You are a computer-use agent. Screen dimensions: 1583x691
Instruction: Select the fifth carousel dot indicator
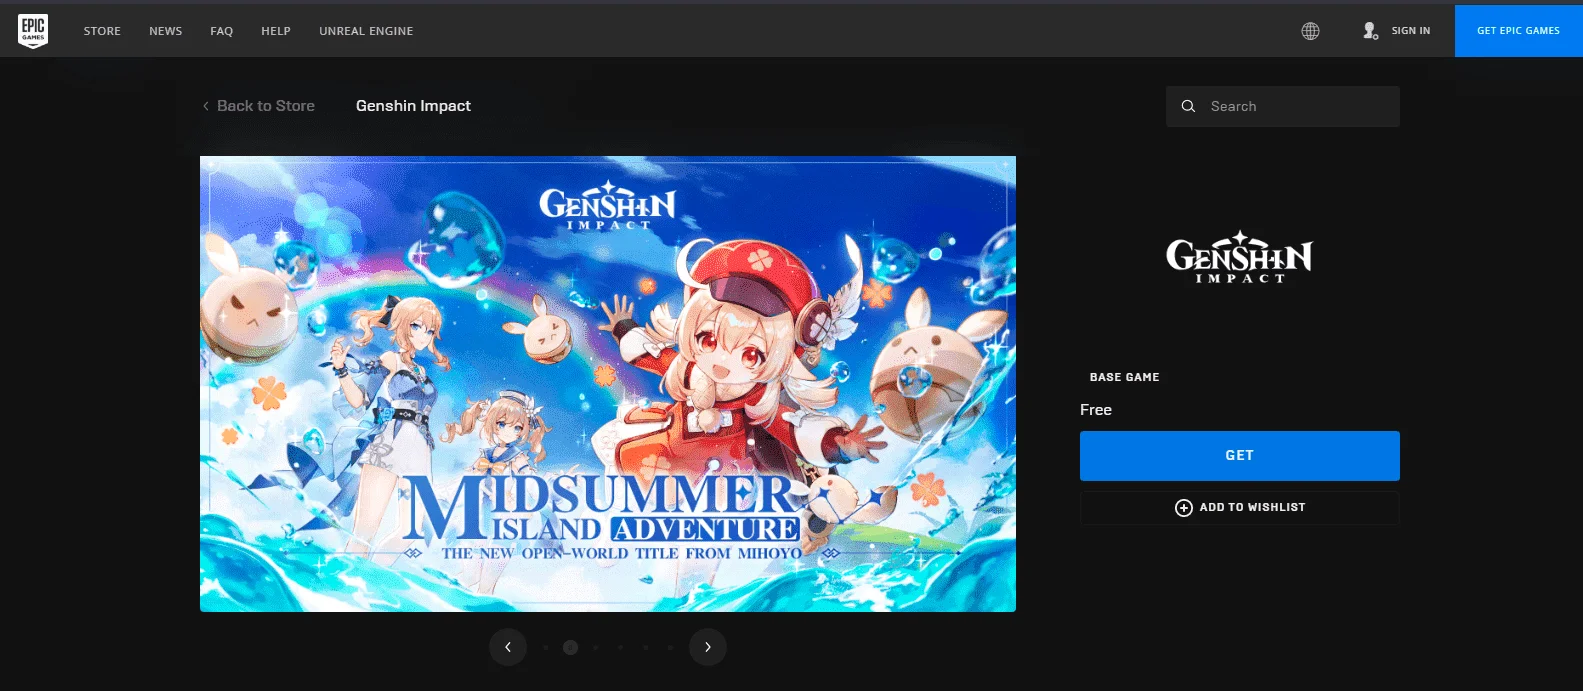click(645, 647)
